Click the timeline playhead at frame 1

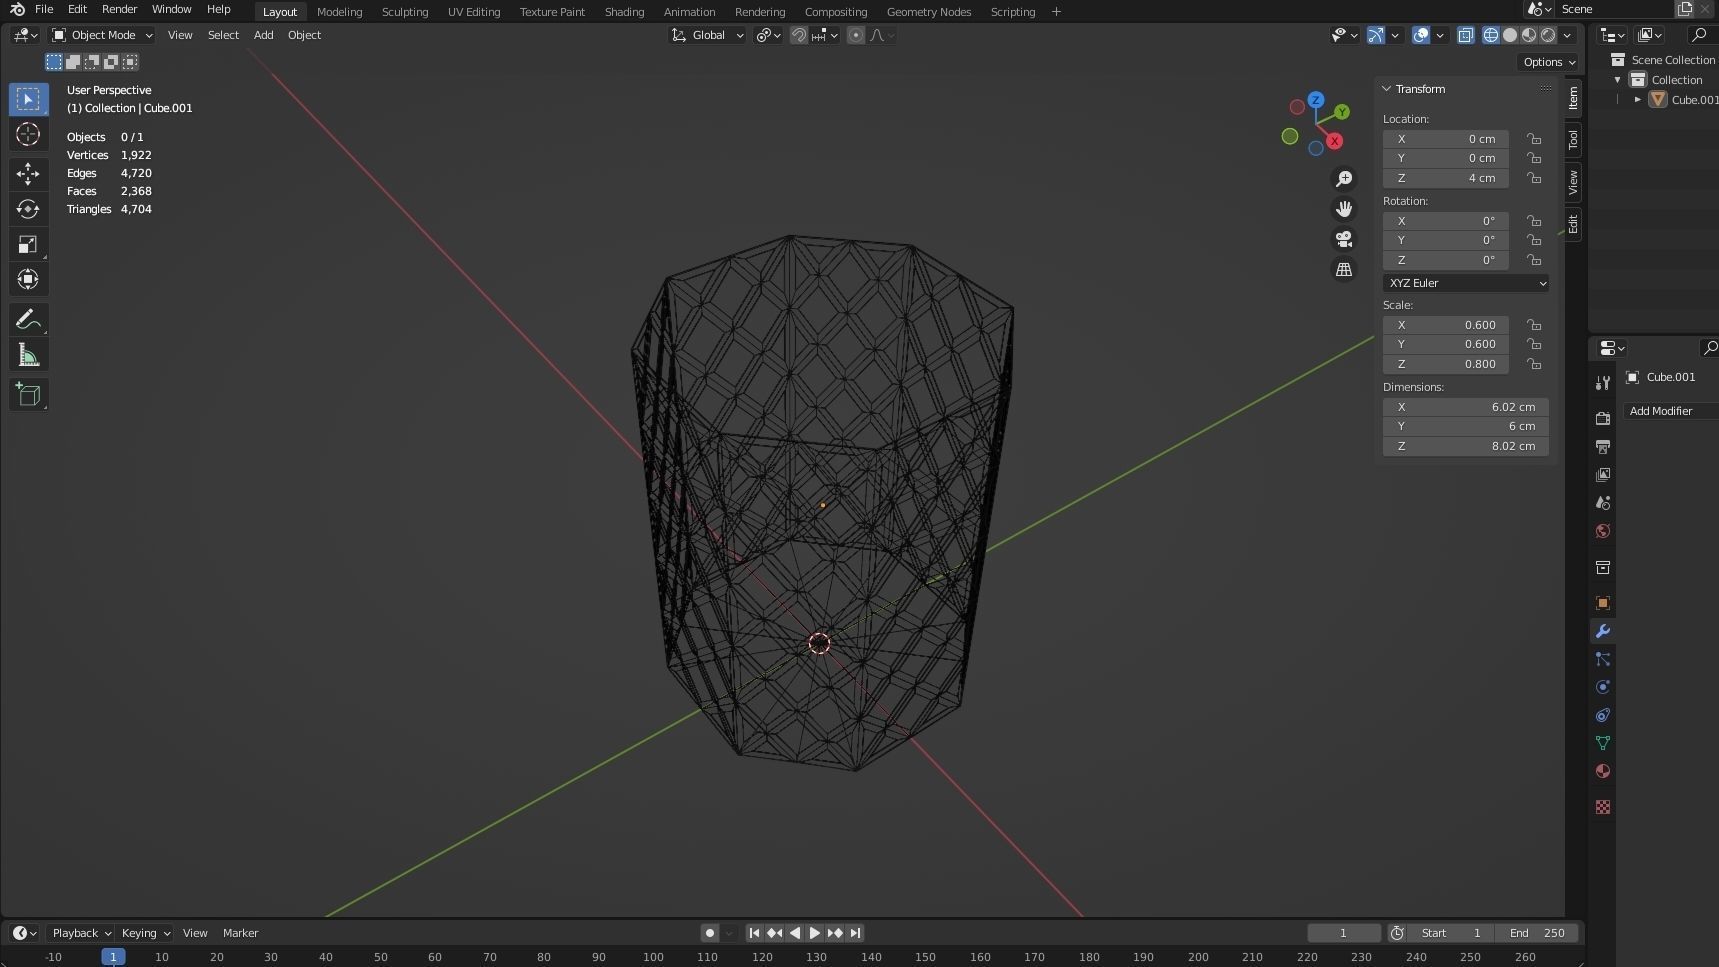[113, 957]
